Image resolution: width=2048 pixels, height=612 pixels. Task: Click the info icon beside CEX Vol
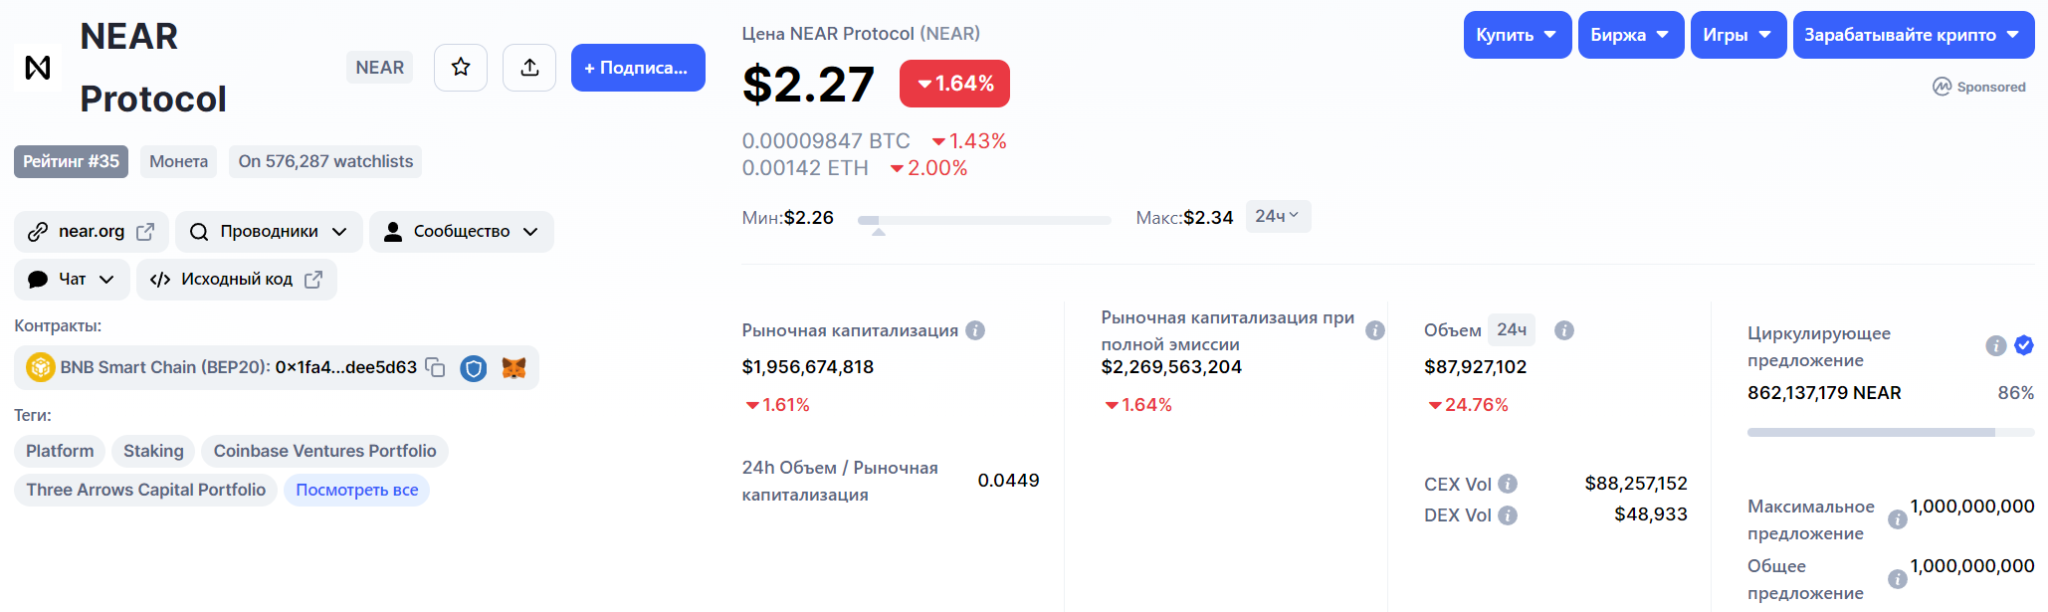[1508, 484]
